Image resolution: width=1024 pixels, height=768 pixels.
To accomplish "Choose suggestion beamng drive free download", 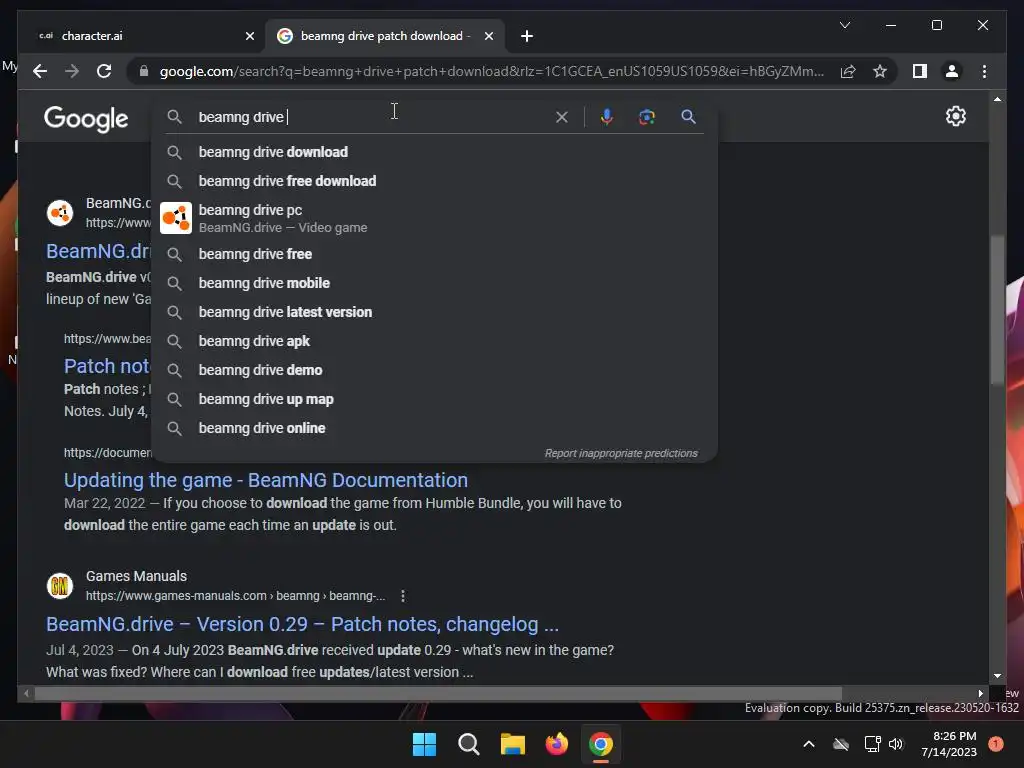I will tap(434, 181).
